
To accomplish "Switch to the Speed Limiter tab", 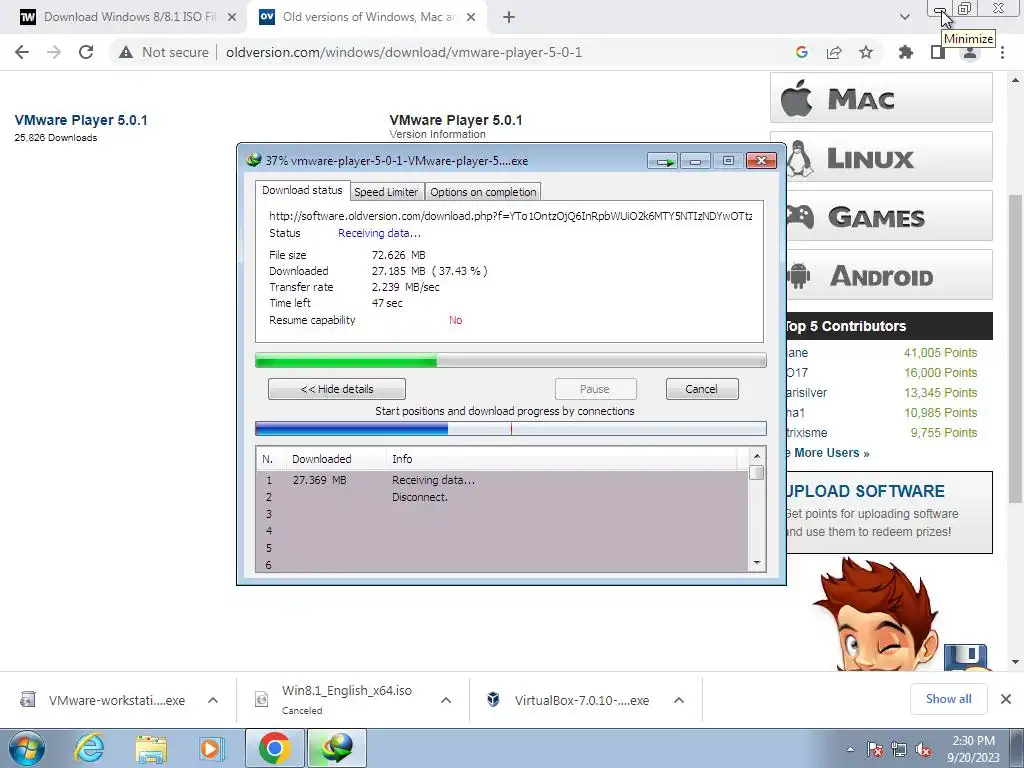I will 386,192.
